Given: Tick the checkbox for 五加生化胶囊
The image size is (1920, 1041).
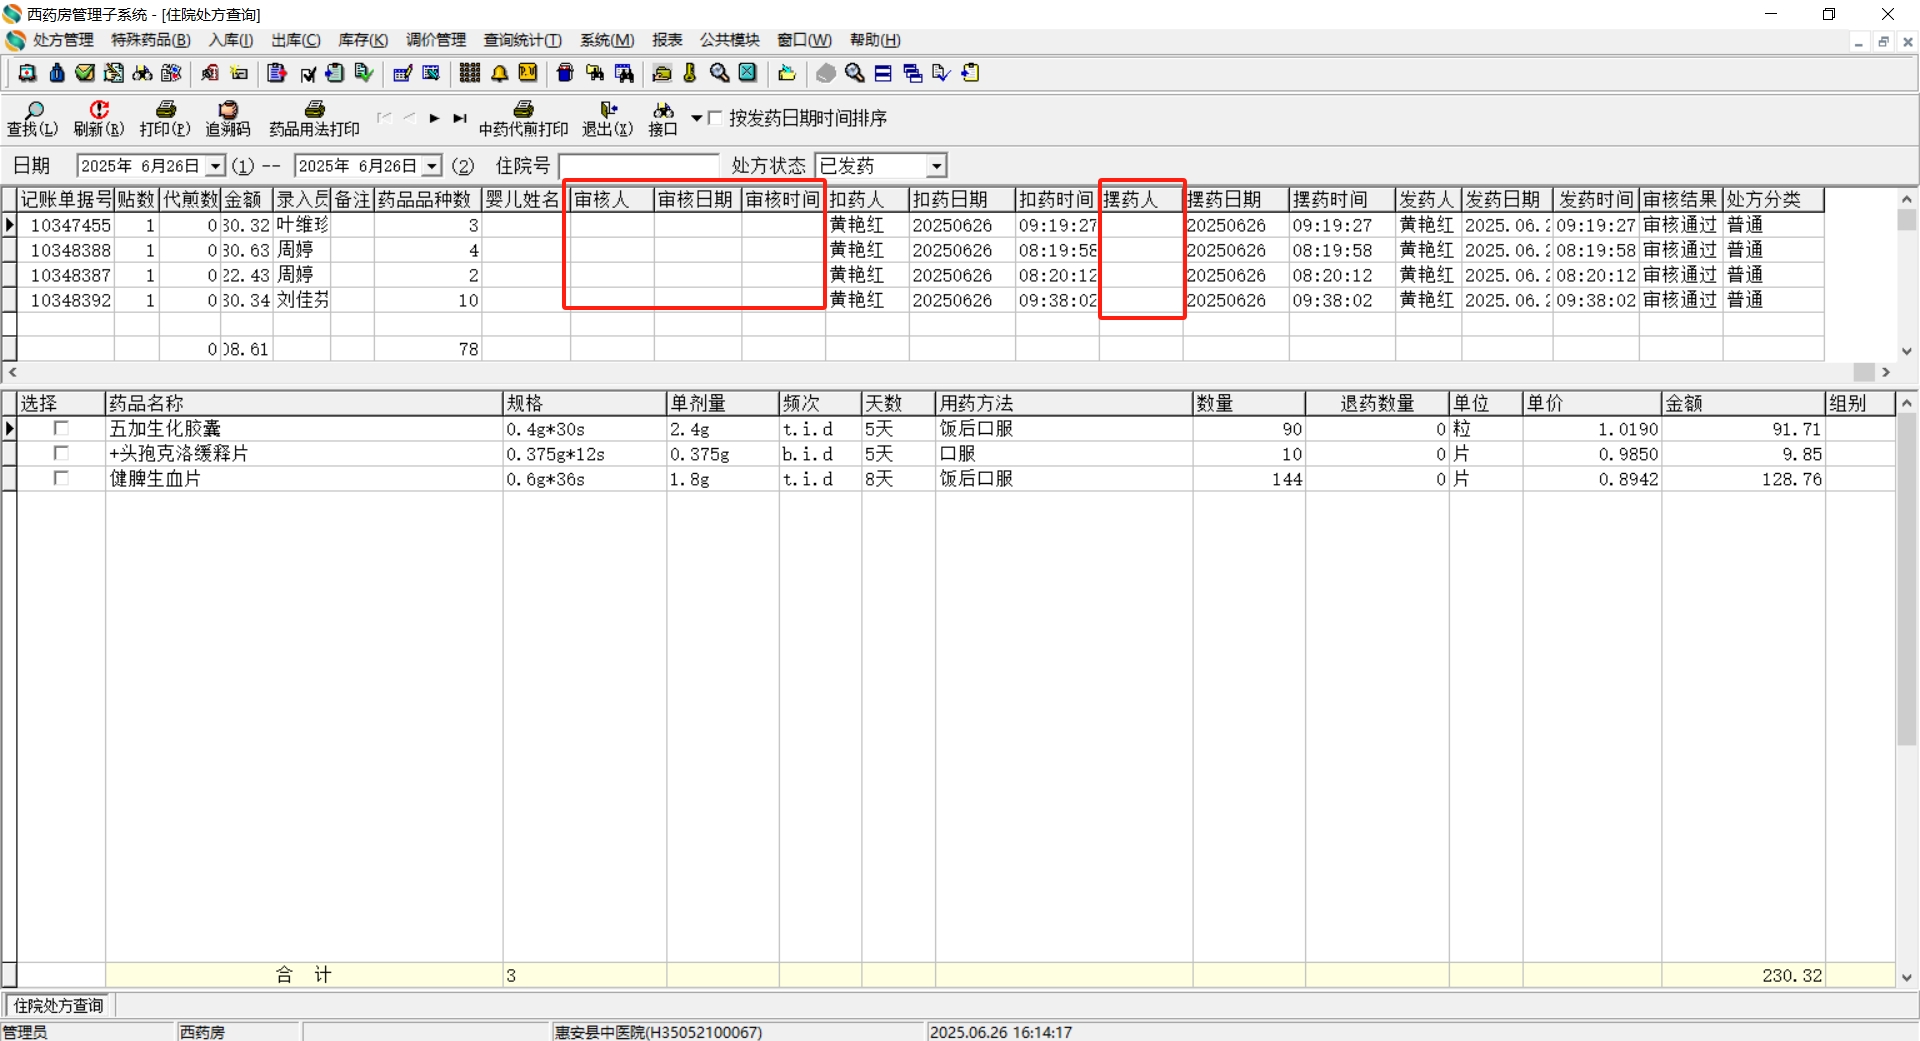Looking at the screenshot, I should 61,428.
